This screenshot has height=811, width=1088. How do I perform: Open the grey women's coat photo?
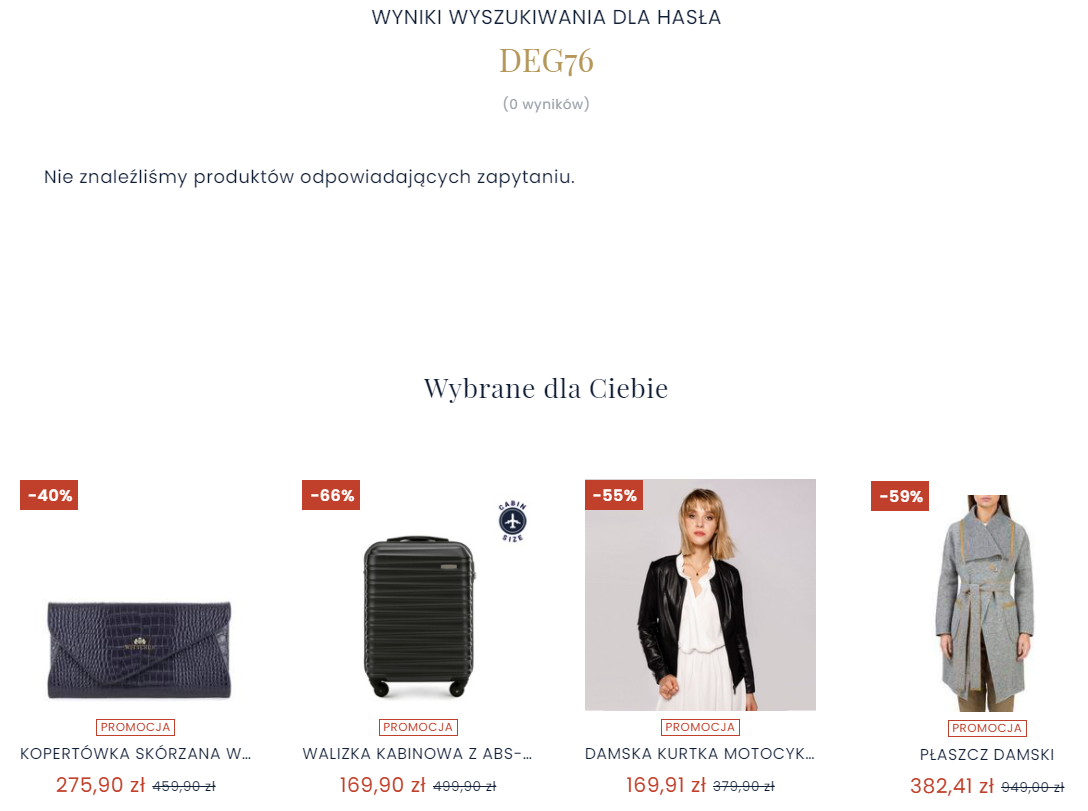[985, 603]
